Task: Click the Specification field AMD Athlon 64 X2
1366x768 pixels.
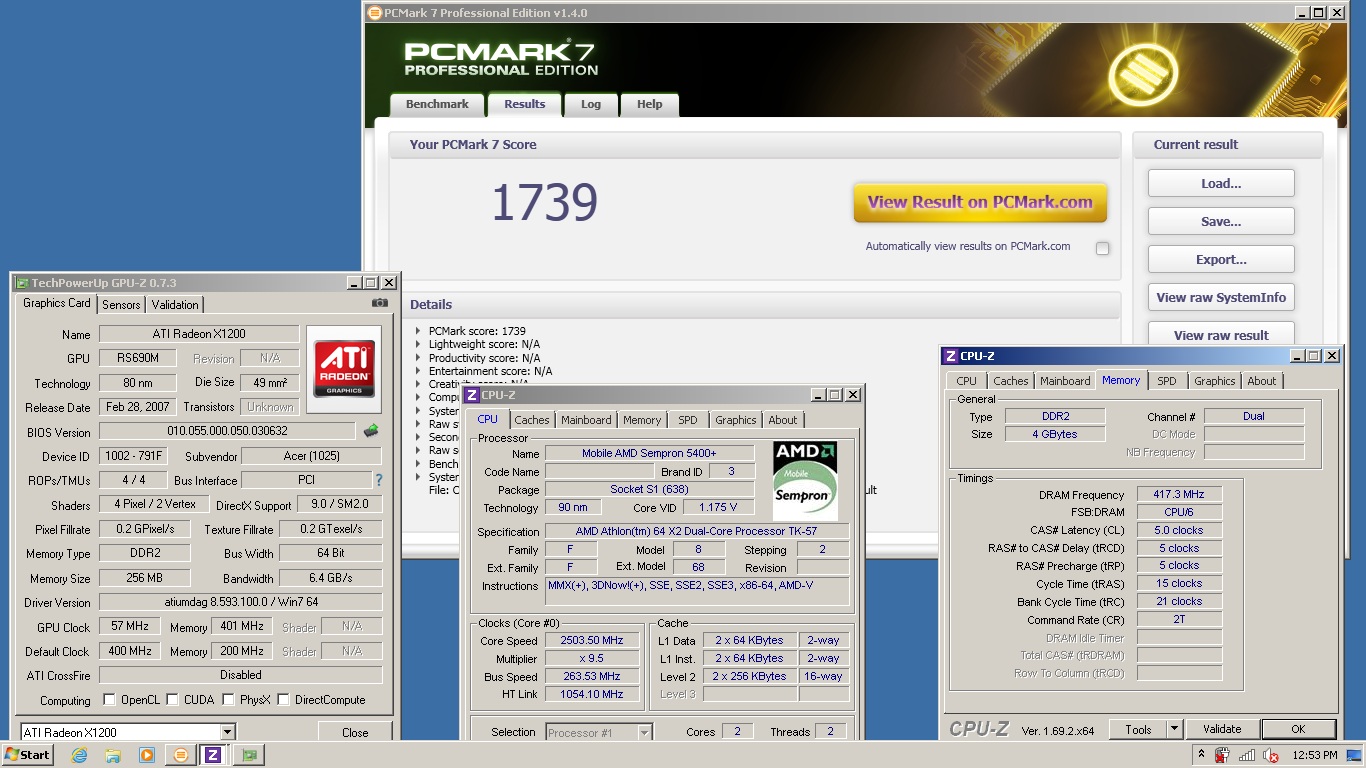Action: tap(696, 531)
